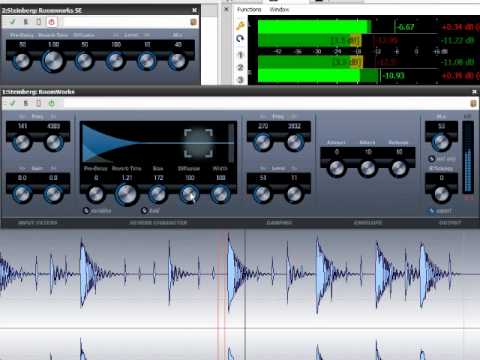Click RoomWorks SE Diffusion knob

pos(84,61)
